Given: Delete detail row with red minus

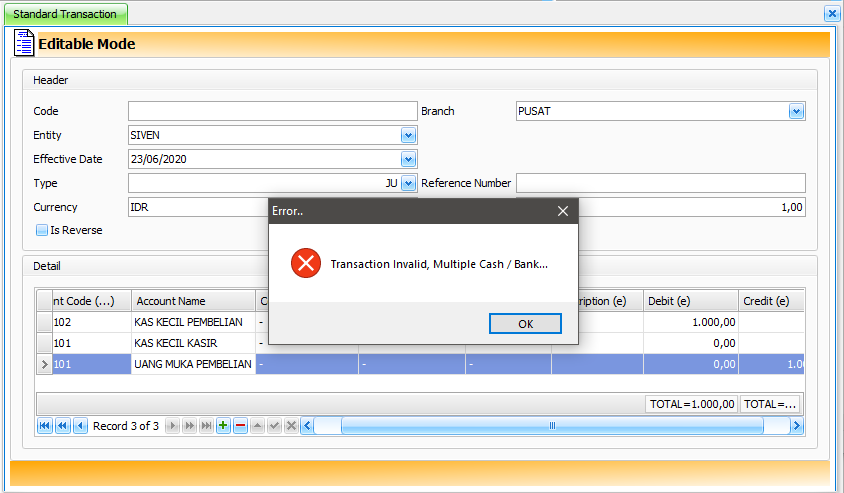Looking at the screenshot, I should [241, 426].
